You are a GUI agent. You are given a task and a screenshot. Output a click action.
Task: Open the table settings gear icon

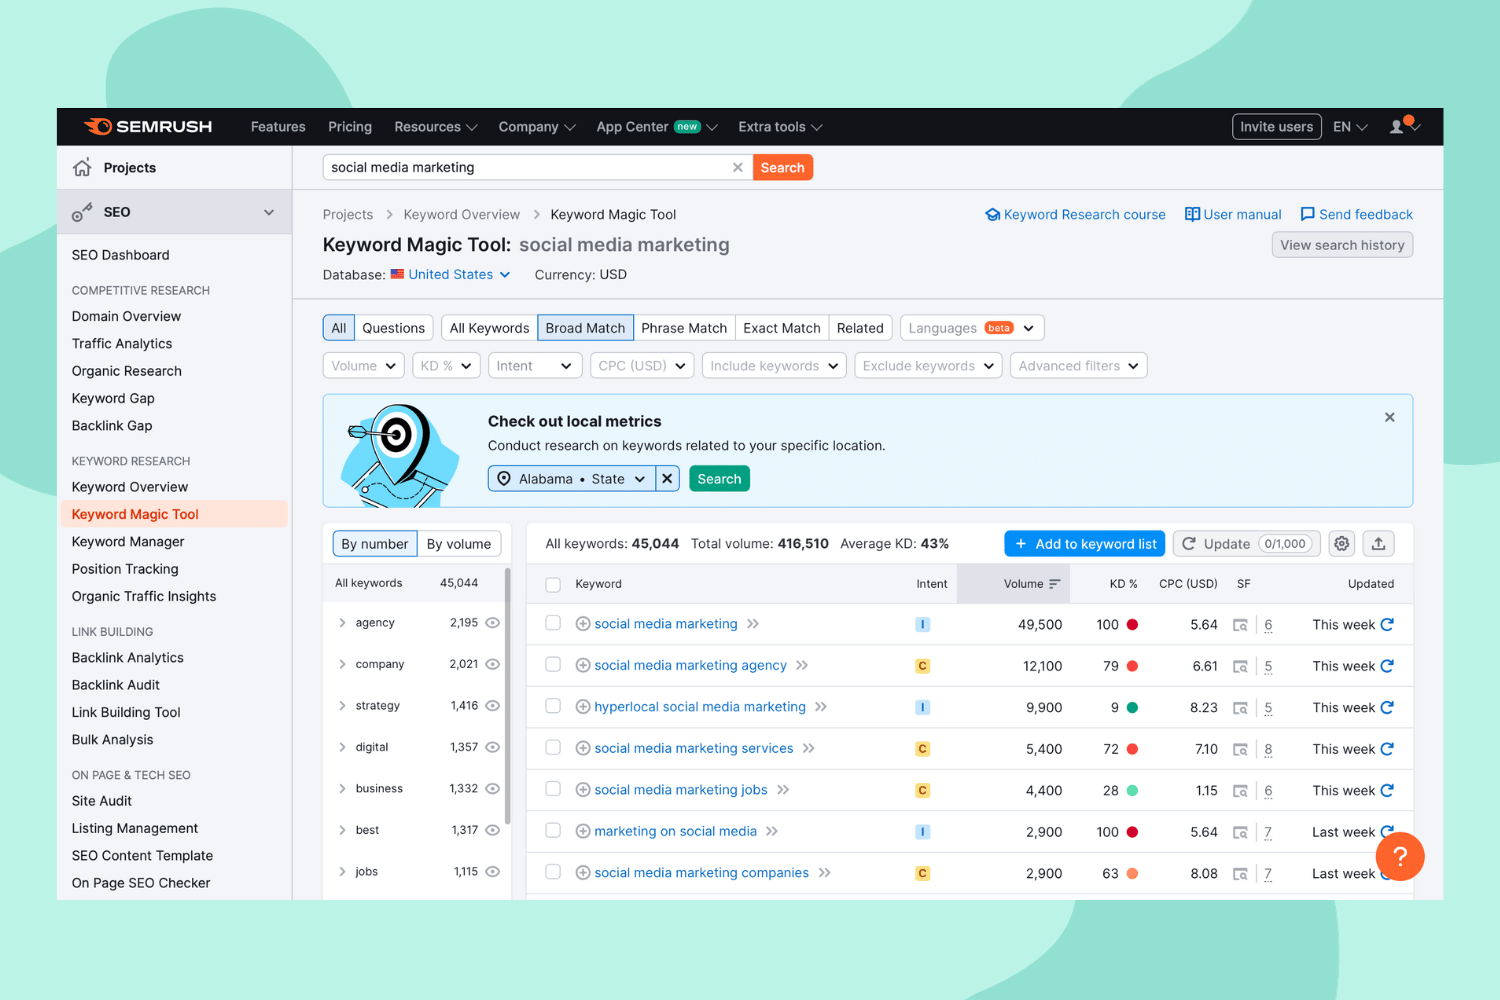[x=1341, y=543]
